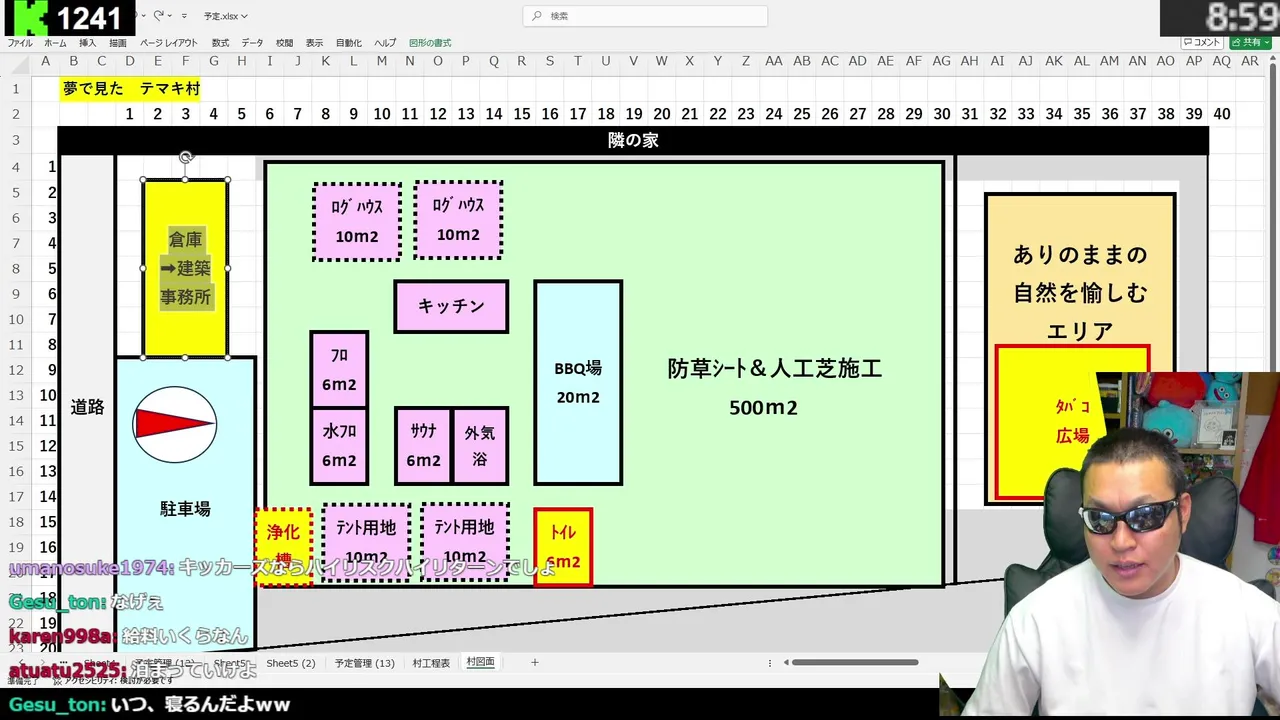Switch to the 数式 ribbon tab
The image size is (1280, 720).
[220, 43]
